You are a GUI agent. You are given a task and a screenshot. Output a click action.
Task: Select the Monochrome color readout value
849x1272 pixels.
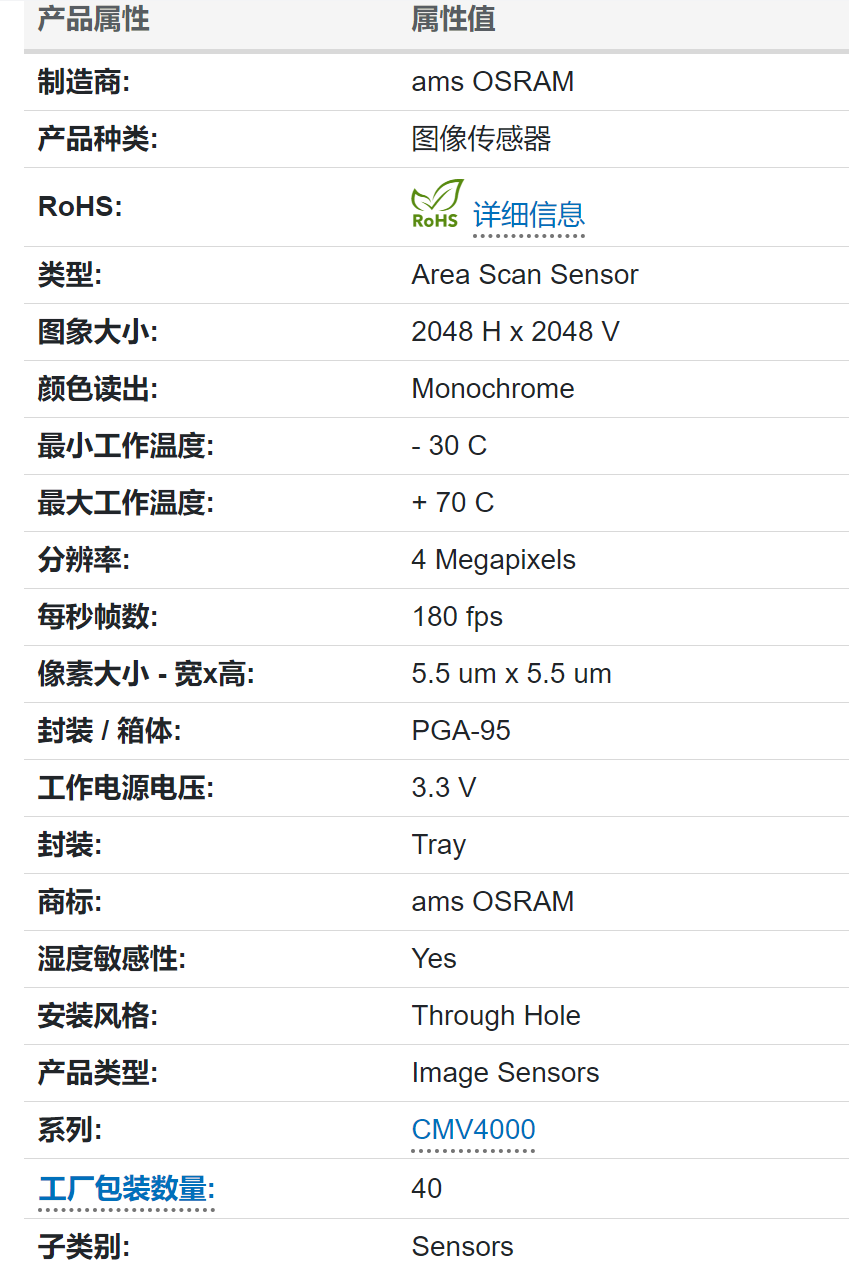pos(492,389)
